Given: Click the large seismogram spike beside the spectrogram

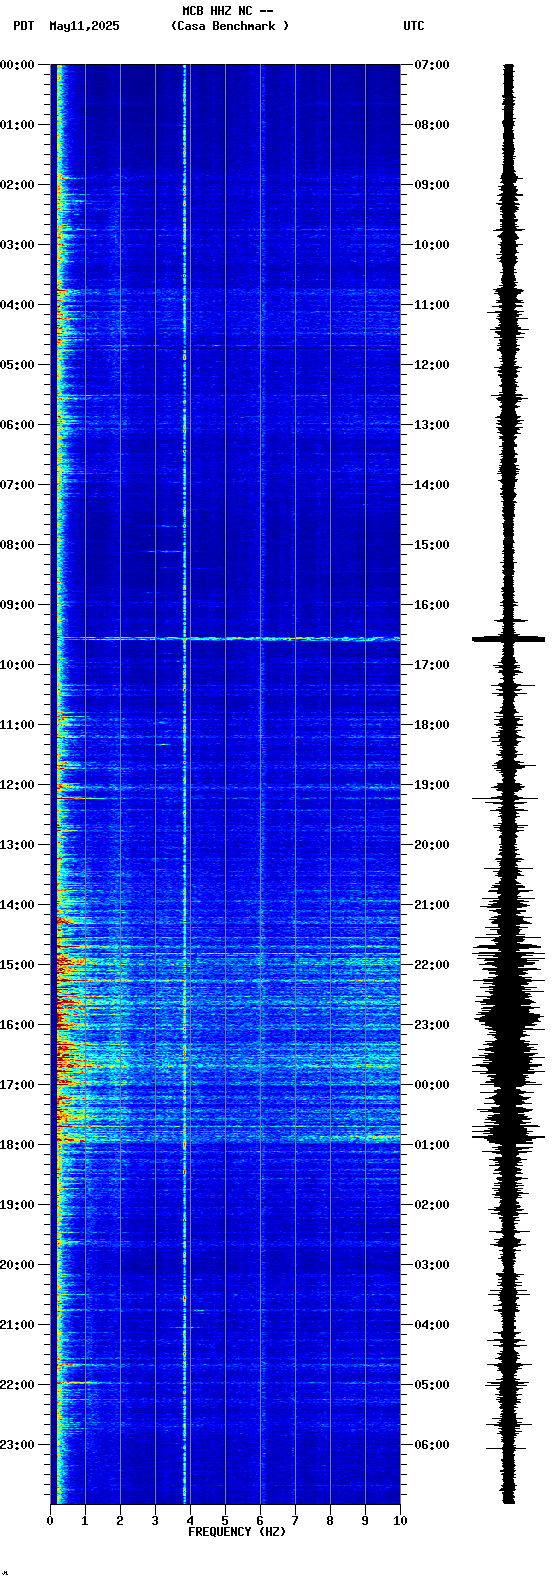Looking at the screenshot, I should point(509,638).
